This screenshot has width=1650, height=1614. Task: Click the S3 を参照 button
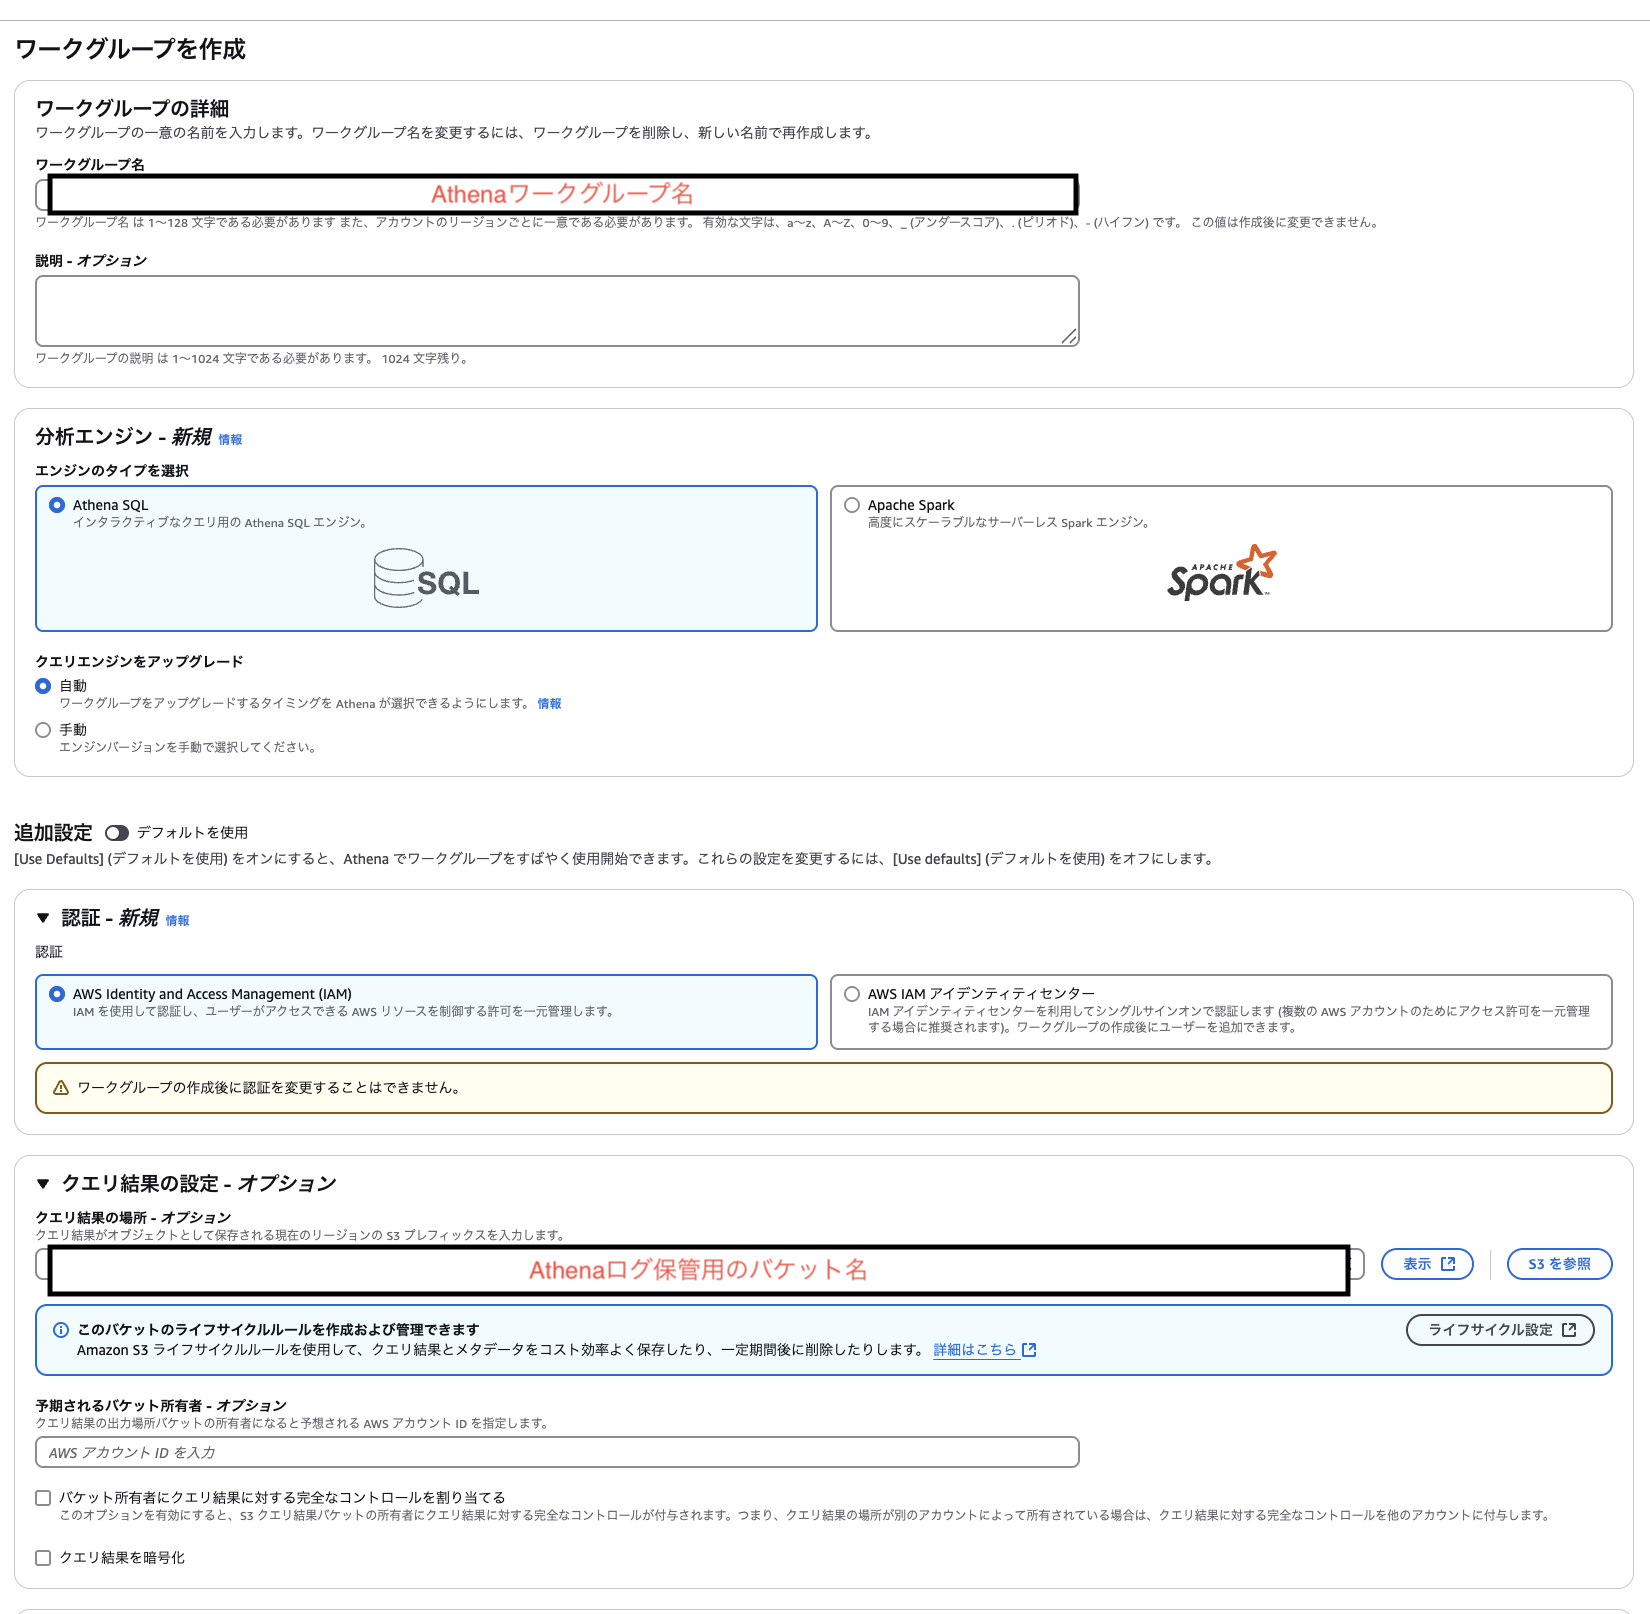[x=1559, y=1264]
